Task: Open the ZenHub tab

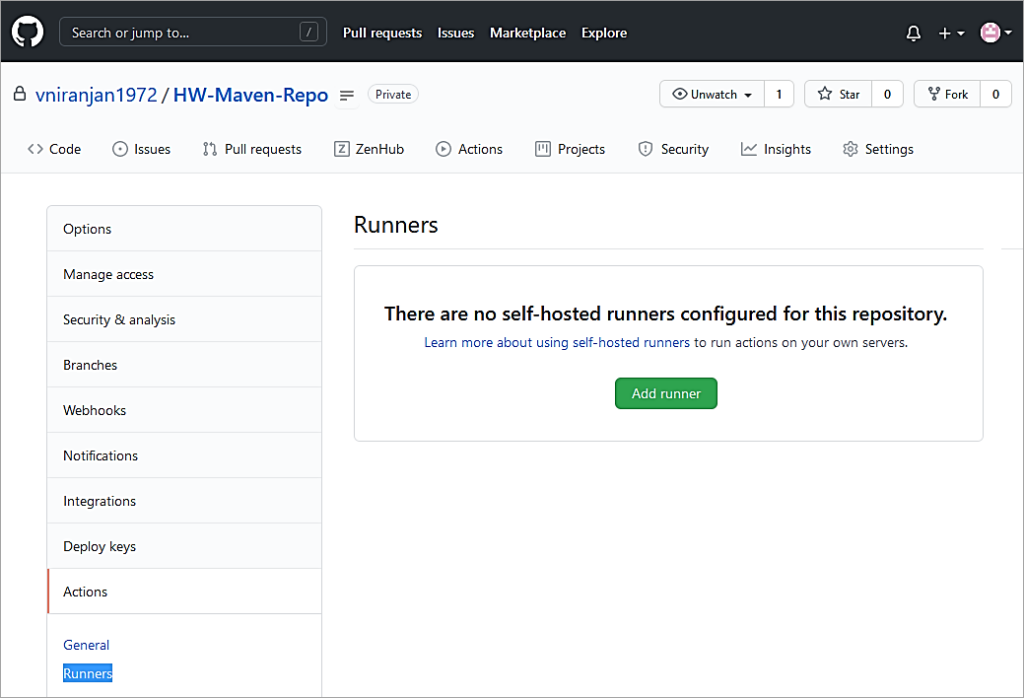Action: click(x=369, y=148)
